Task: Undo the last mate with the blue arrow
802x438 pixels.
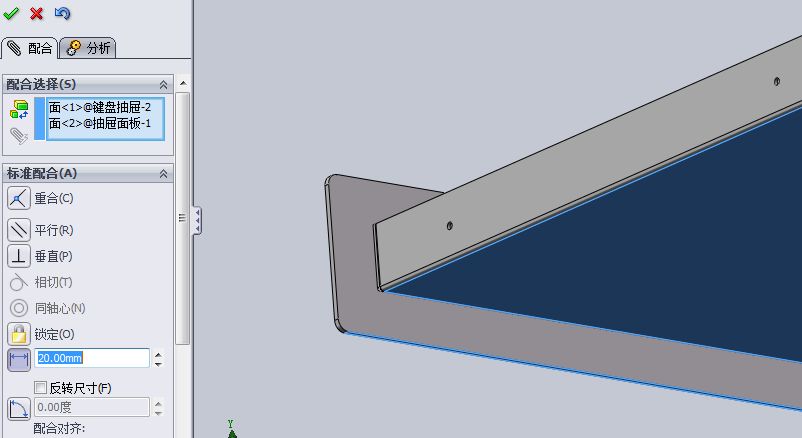Action: [x=62, y=13]
